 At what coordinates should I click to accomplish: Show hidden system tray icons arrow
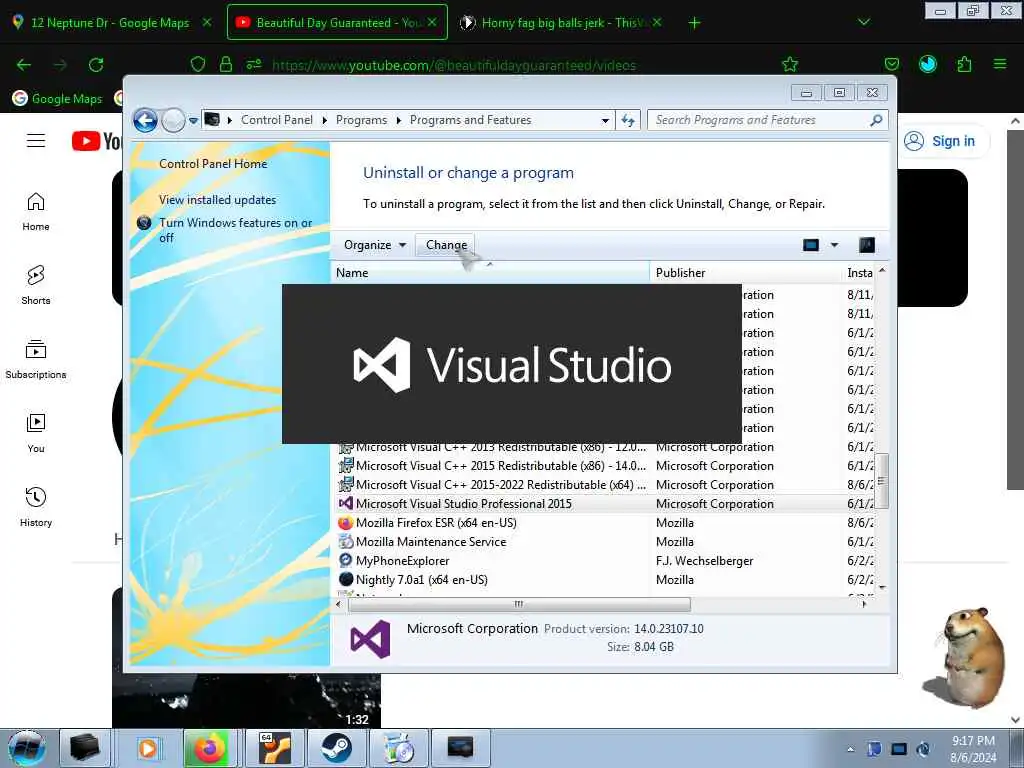coord(850,749)
